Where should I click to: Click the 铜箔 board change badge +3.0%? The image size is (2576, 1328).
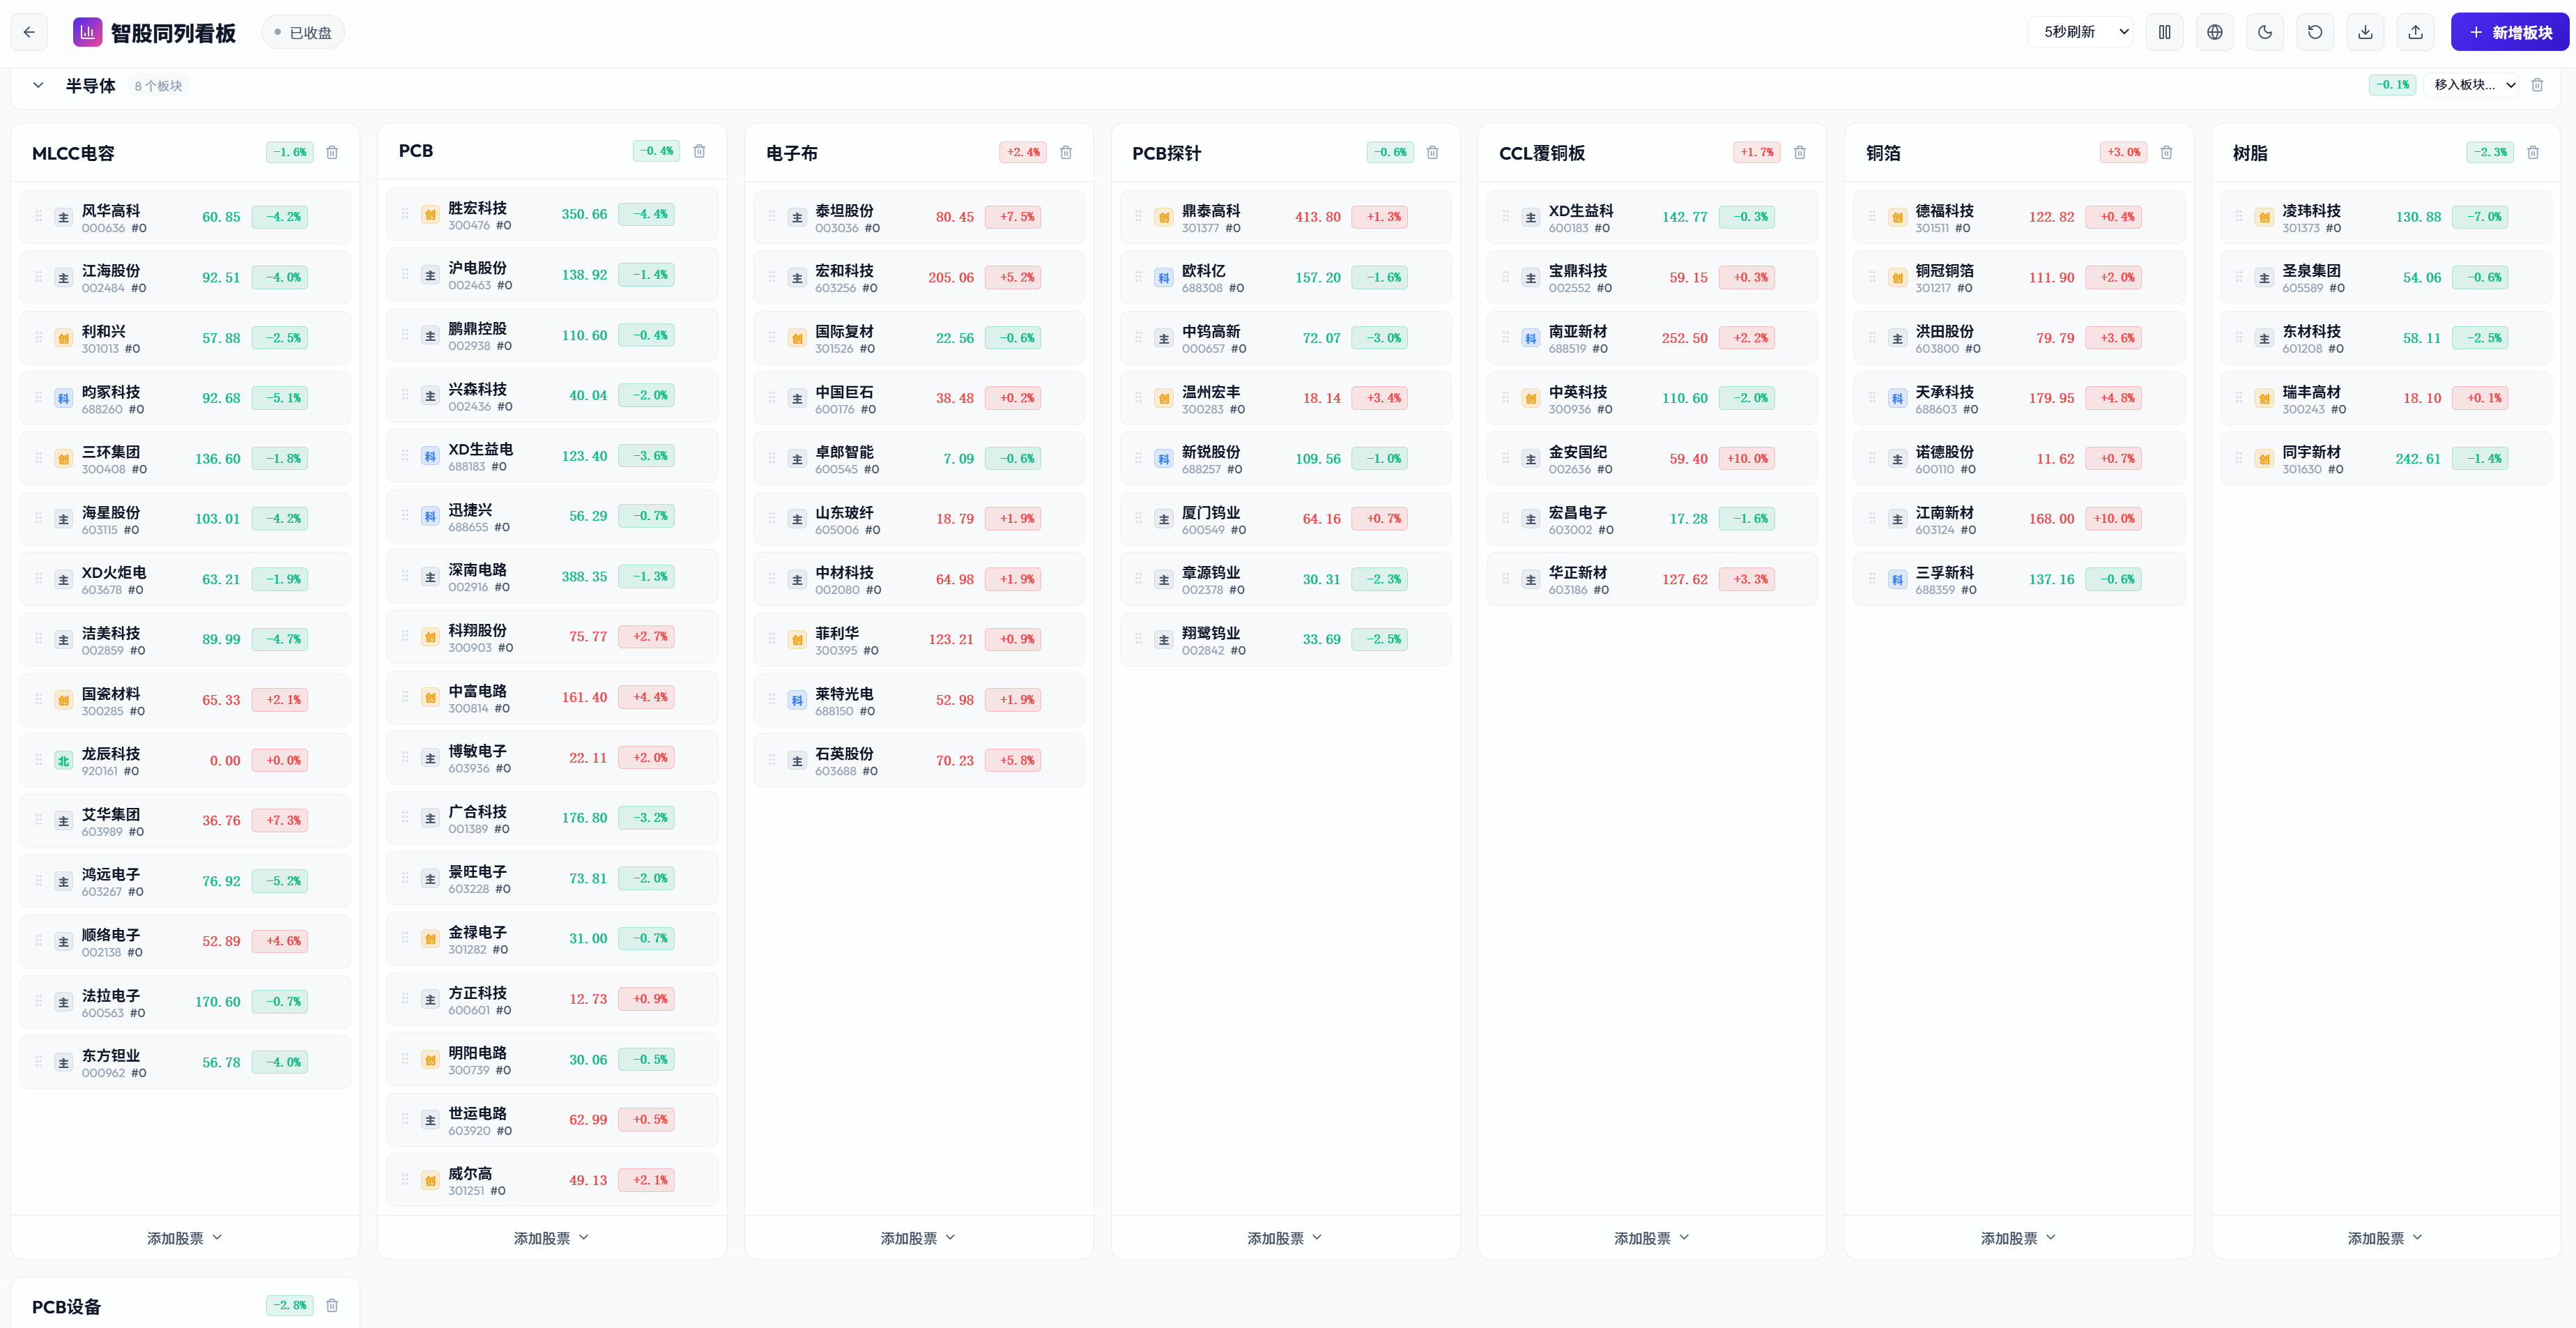tap(2123, 152)
